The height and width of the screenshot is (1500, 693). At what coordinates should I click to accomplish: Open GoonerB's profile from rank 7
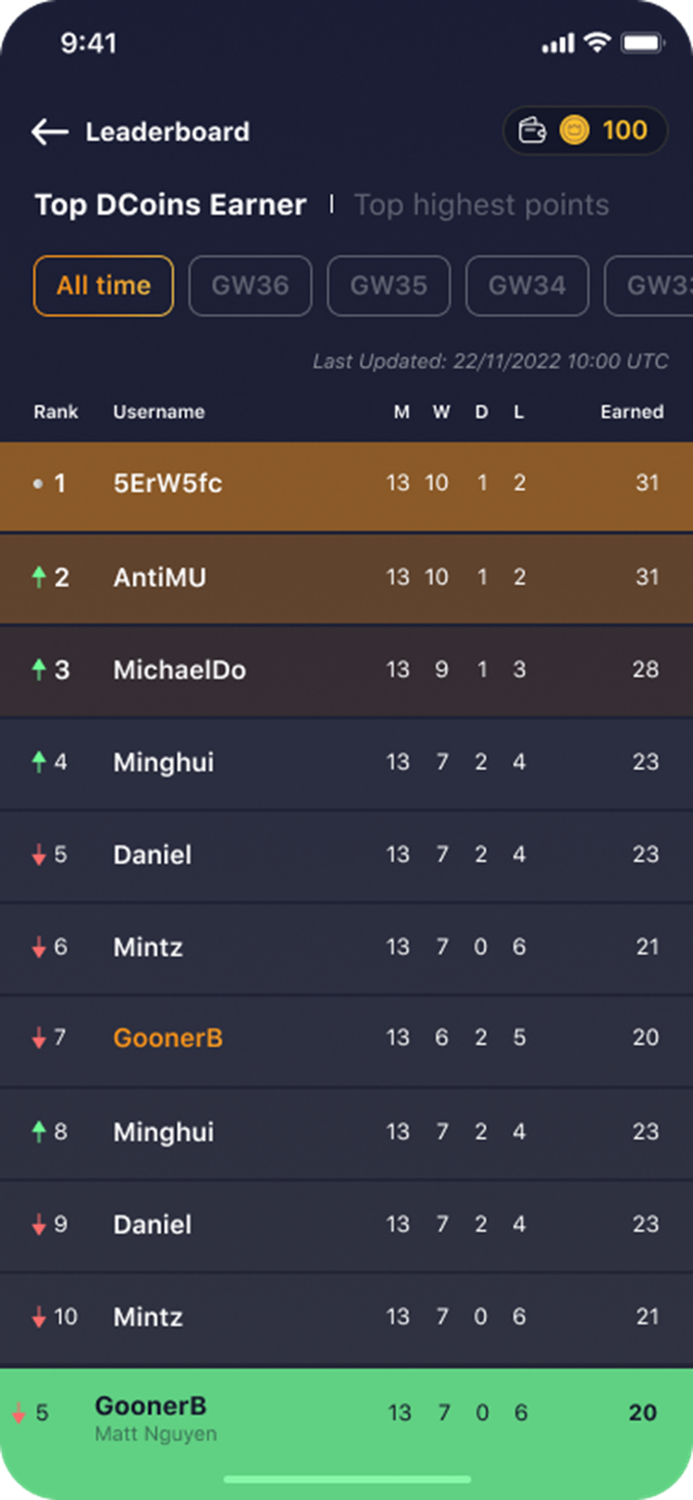(x=167, y=1039)
